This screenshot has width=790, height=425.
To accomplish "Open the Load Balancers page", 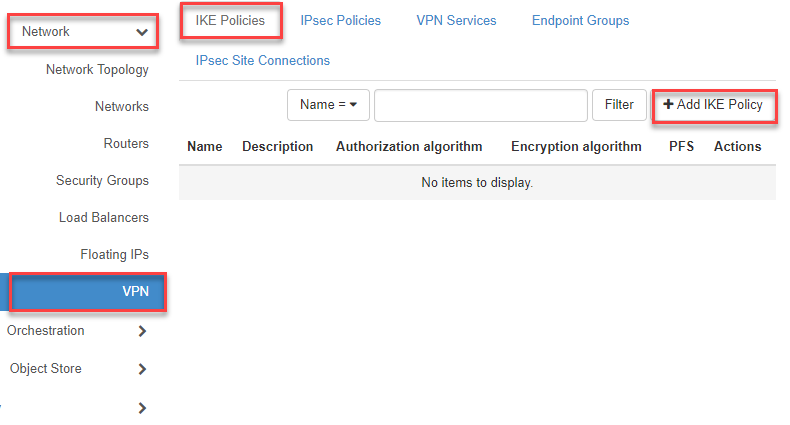I will tap(104, 218).
